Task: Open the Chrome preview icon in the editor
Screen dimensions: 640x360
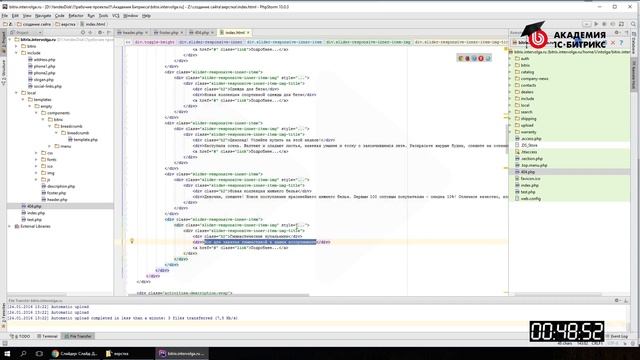Action: click(x=460, y=58)
